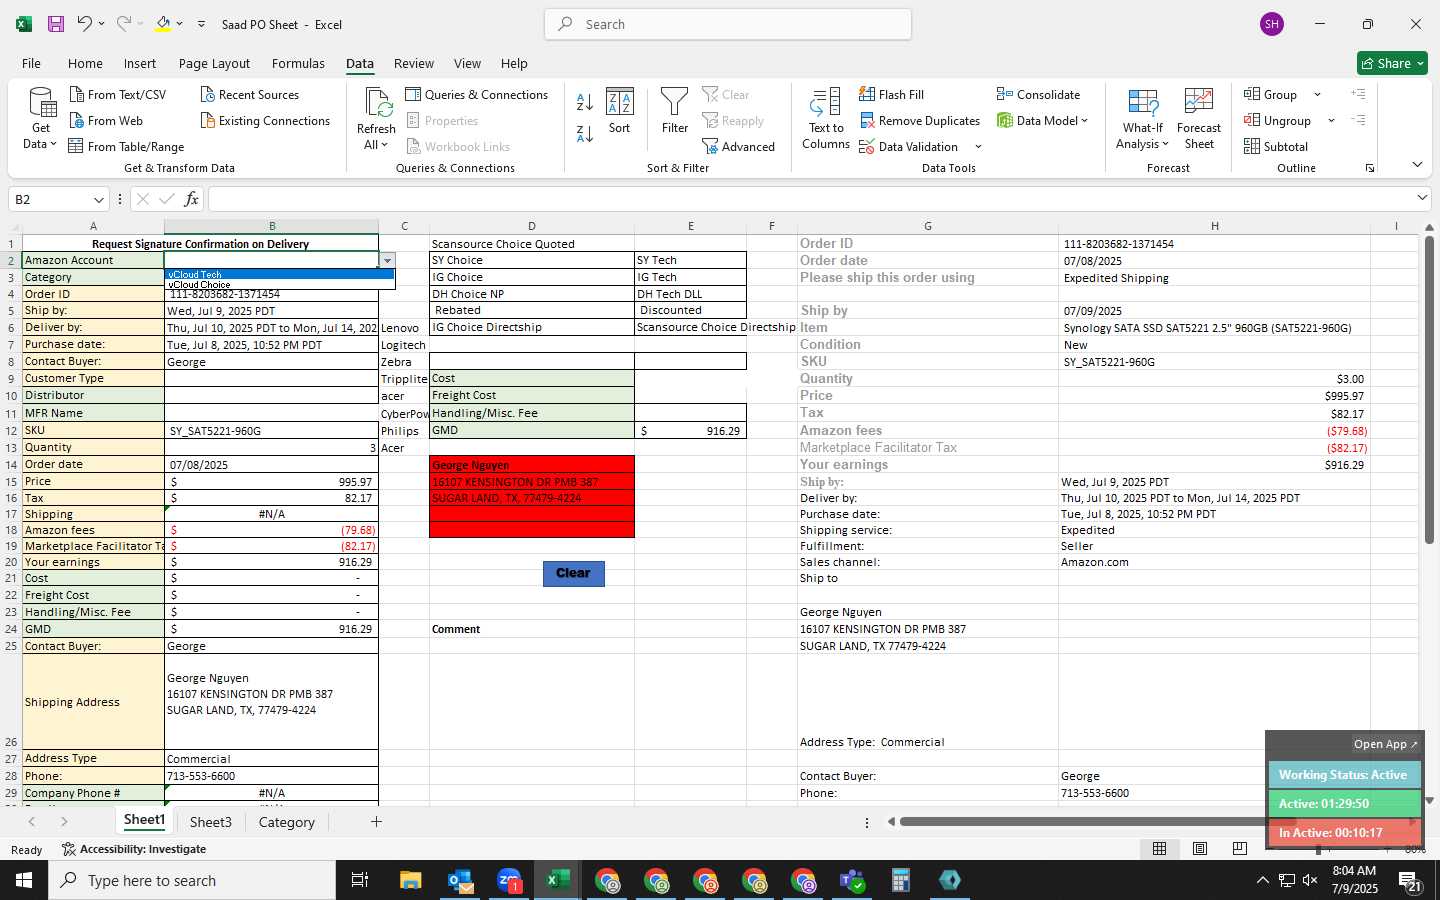Expand the Group dropdown arrow
The image size is (1440, 900).
coord(1317,94)
